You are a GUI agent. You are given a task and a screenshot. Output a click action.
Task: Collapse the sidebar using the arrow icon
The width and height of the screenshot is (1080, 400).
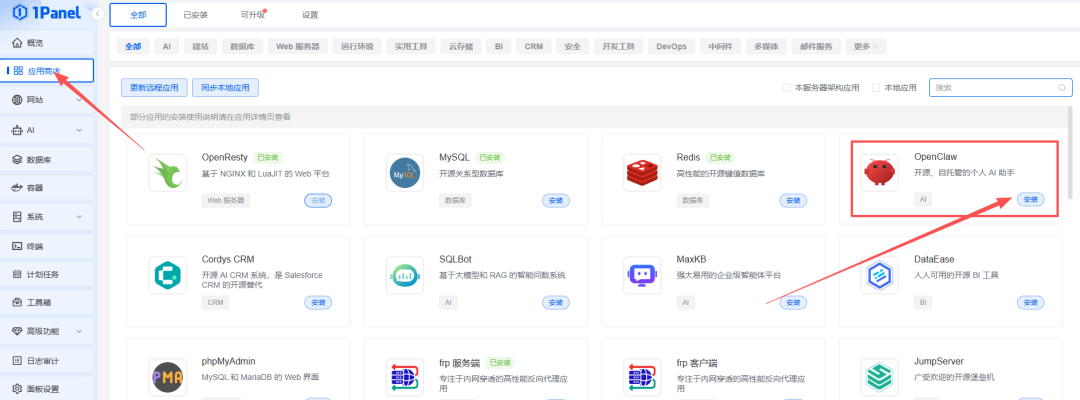[x=95, y=15]
